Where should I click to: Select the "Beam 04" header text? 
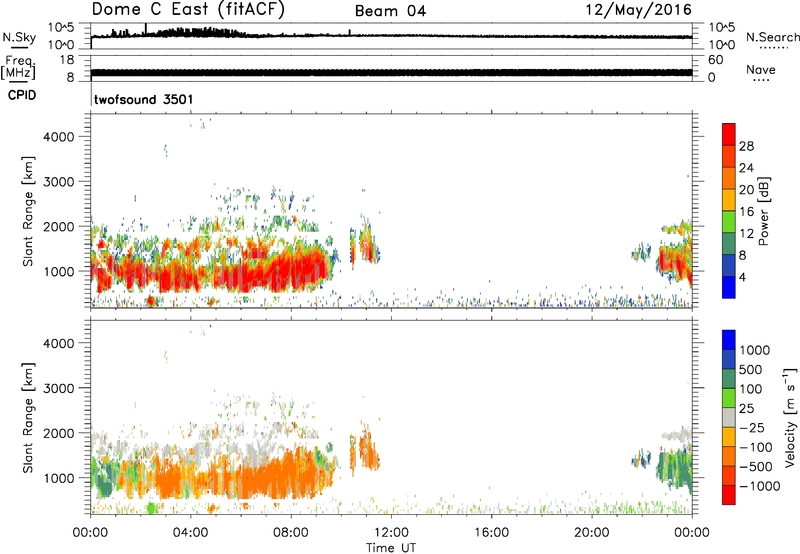tap(390, 11)
